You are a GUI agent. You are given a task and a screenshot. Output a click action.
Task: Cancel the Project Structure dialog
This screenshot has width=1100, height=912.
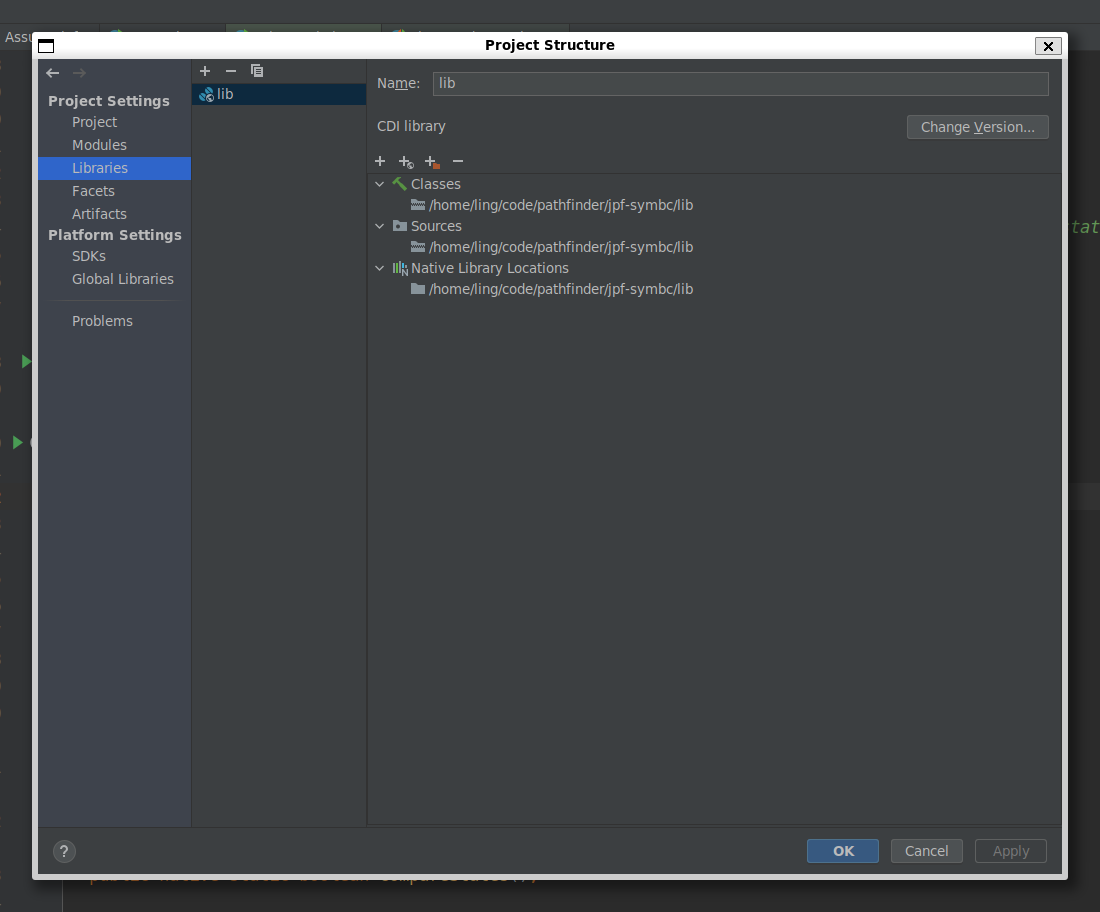[x=926, y=851]
